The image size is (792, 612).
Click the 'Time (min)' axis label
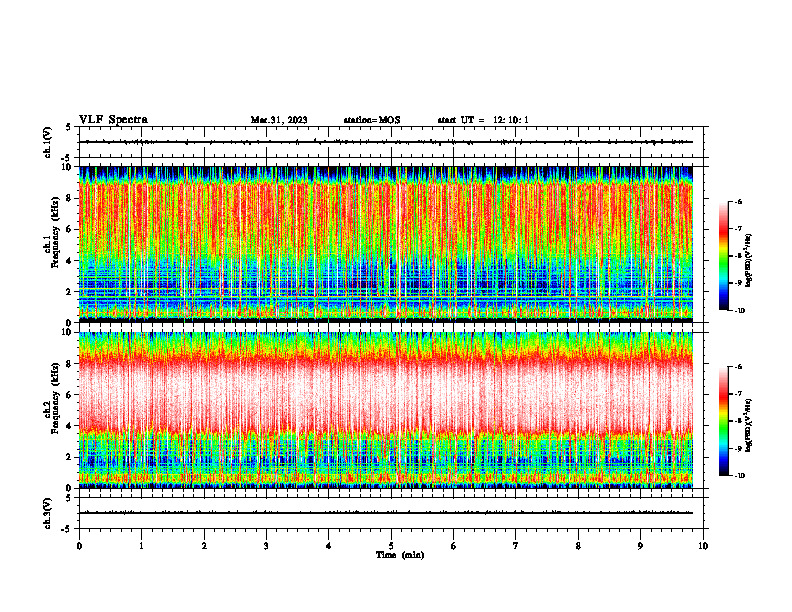[x=400, y=555]
